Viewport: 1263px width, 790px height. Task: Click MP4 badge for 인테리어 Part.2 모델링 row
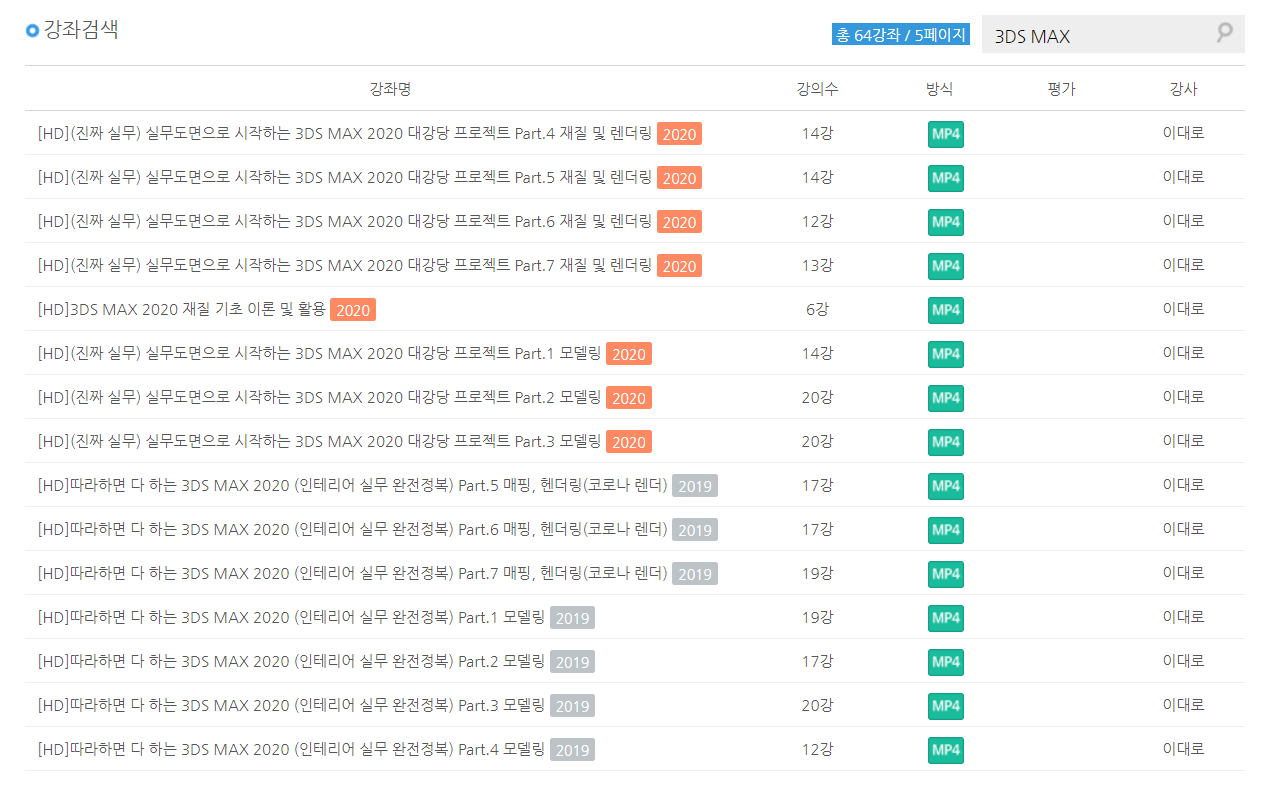946,662
